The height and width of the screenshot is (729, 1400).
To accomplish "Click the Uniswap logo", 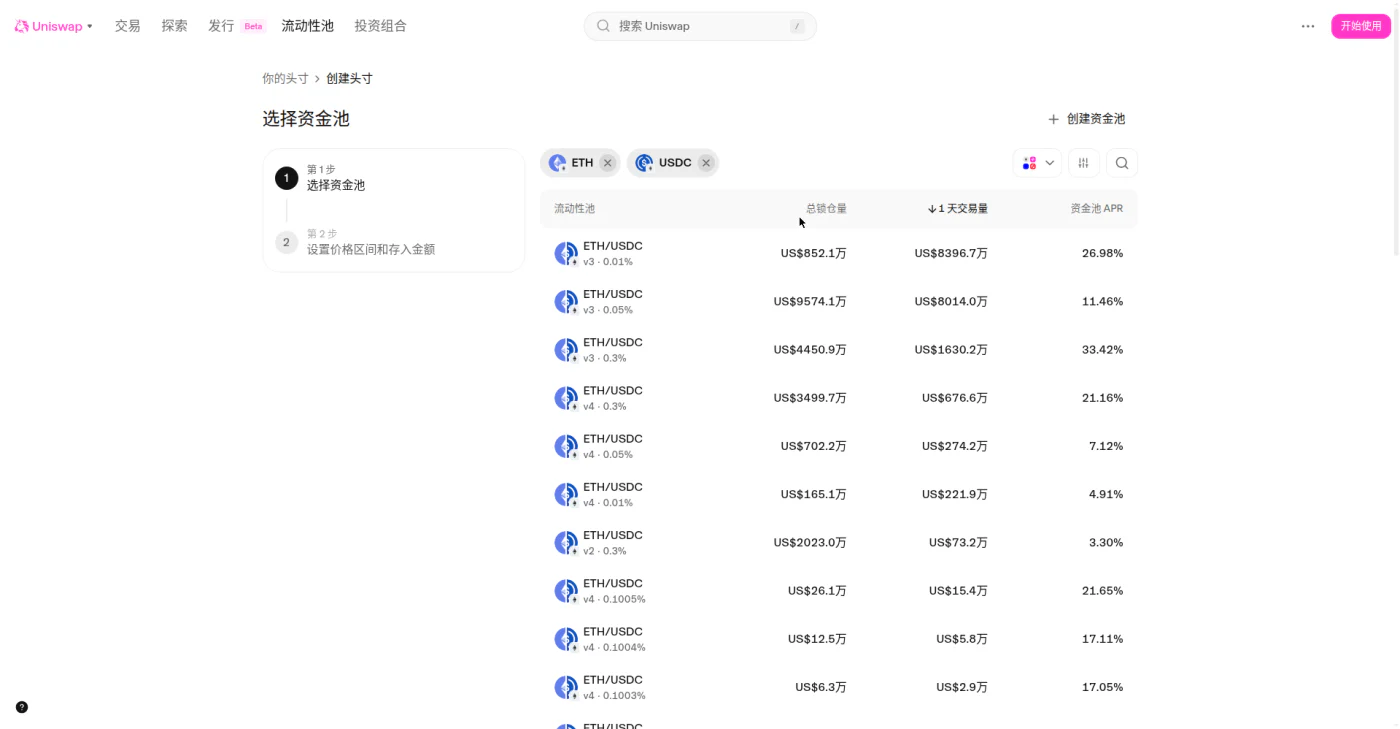I will (x=48, y=26).
